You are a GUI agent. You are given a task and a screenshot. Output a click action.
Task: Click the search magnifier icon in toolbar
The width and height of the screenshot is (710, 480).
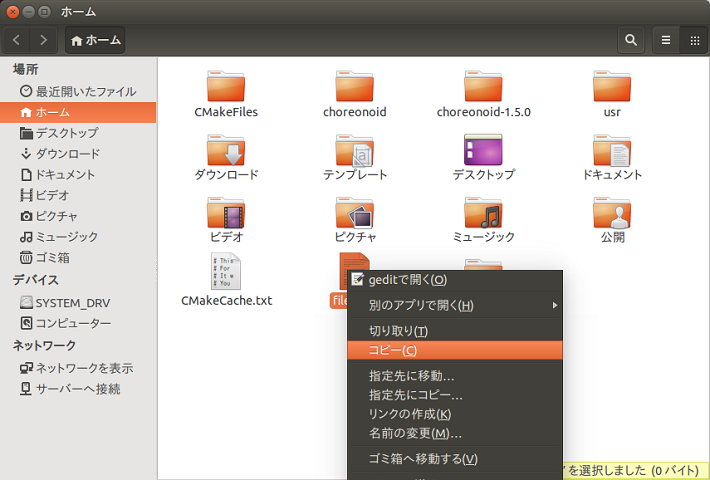coord(631,40)
